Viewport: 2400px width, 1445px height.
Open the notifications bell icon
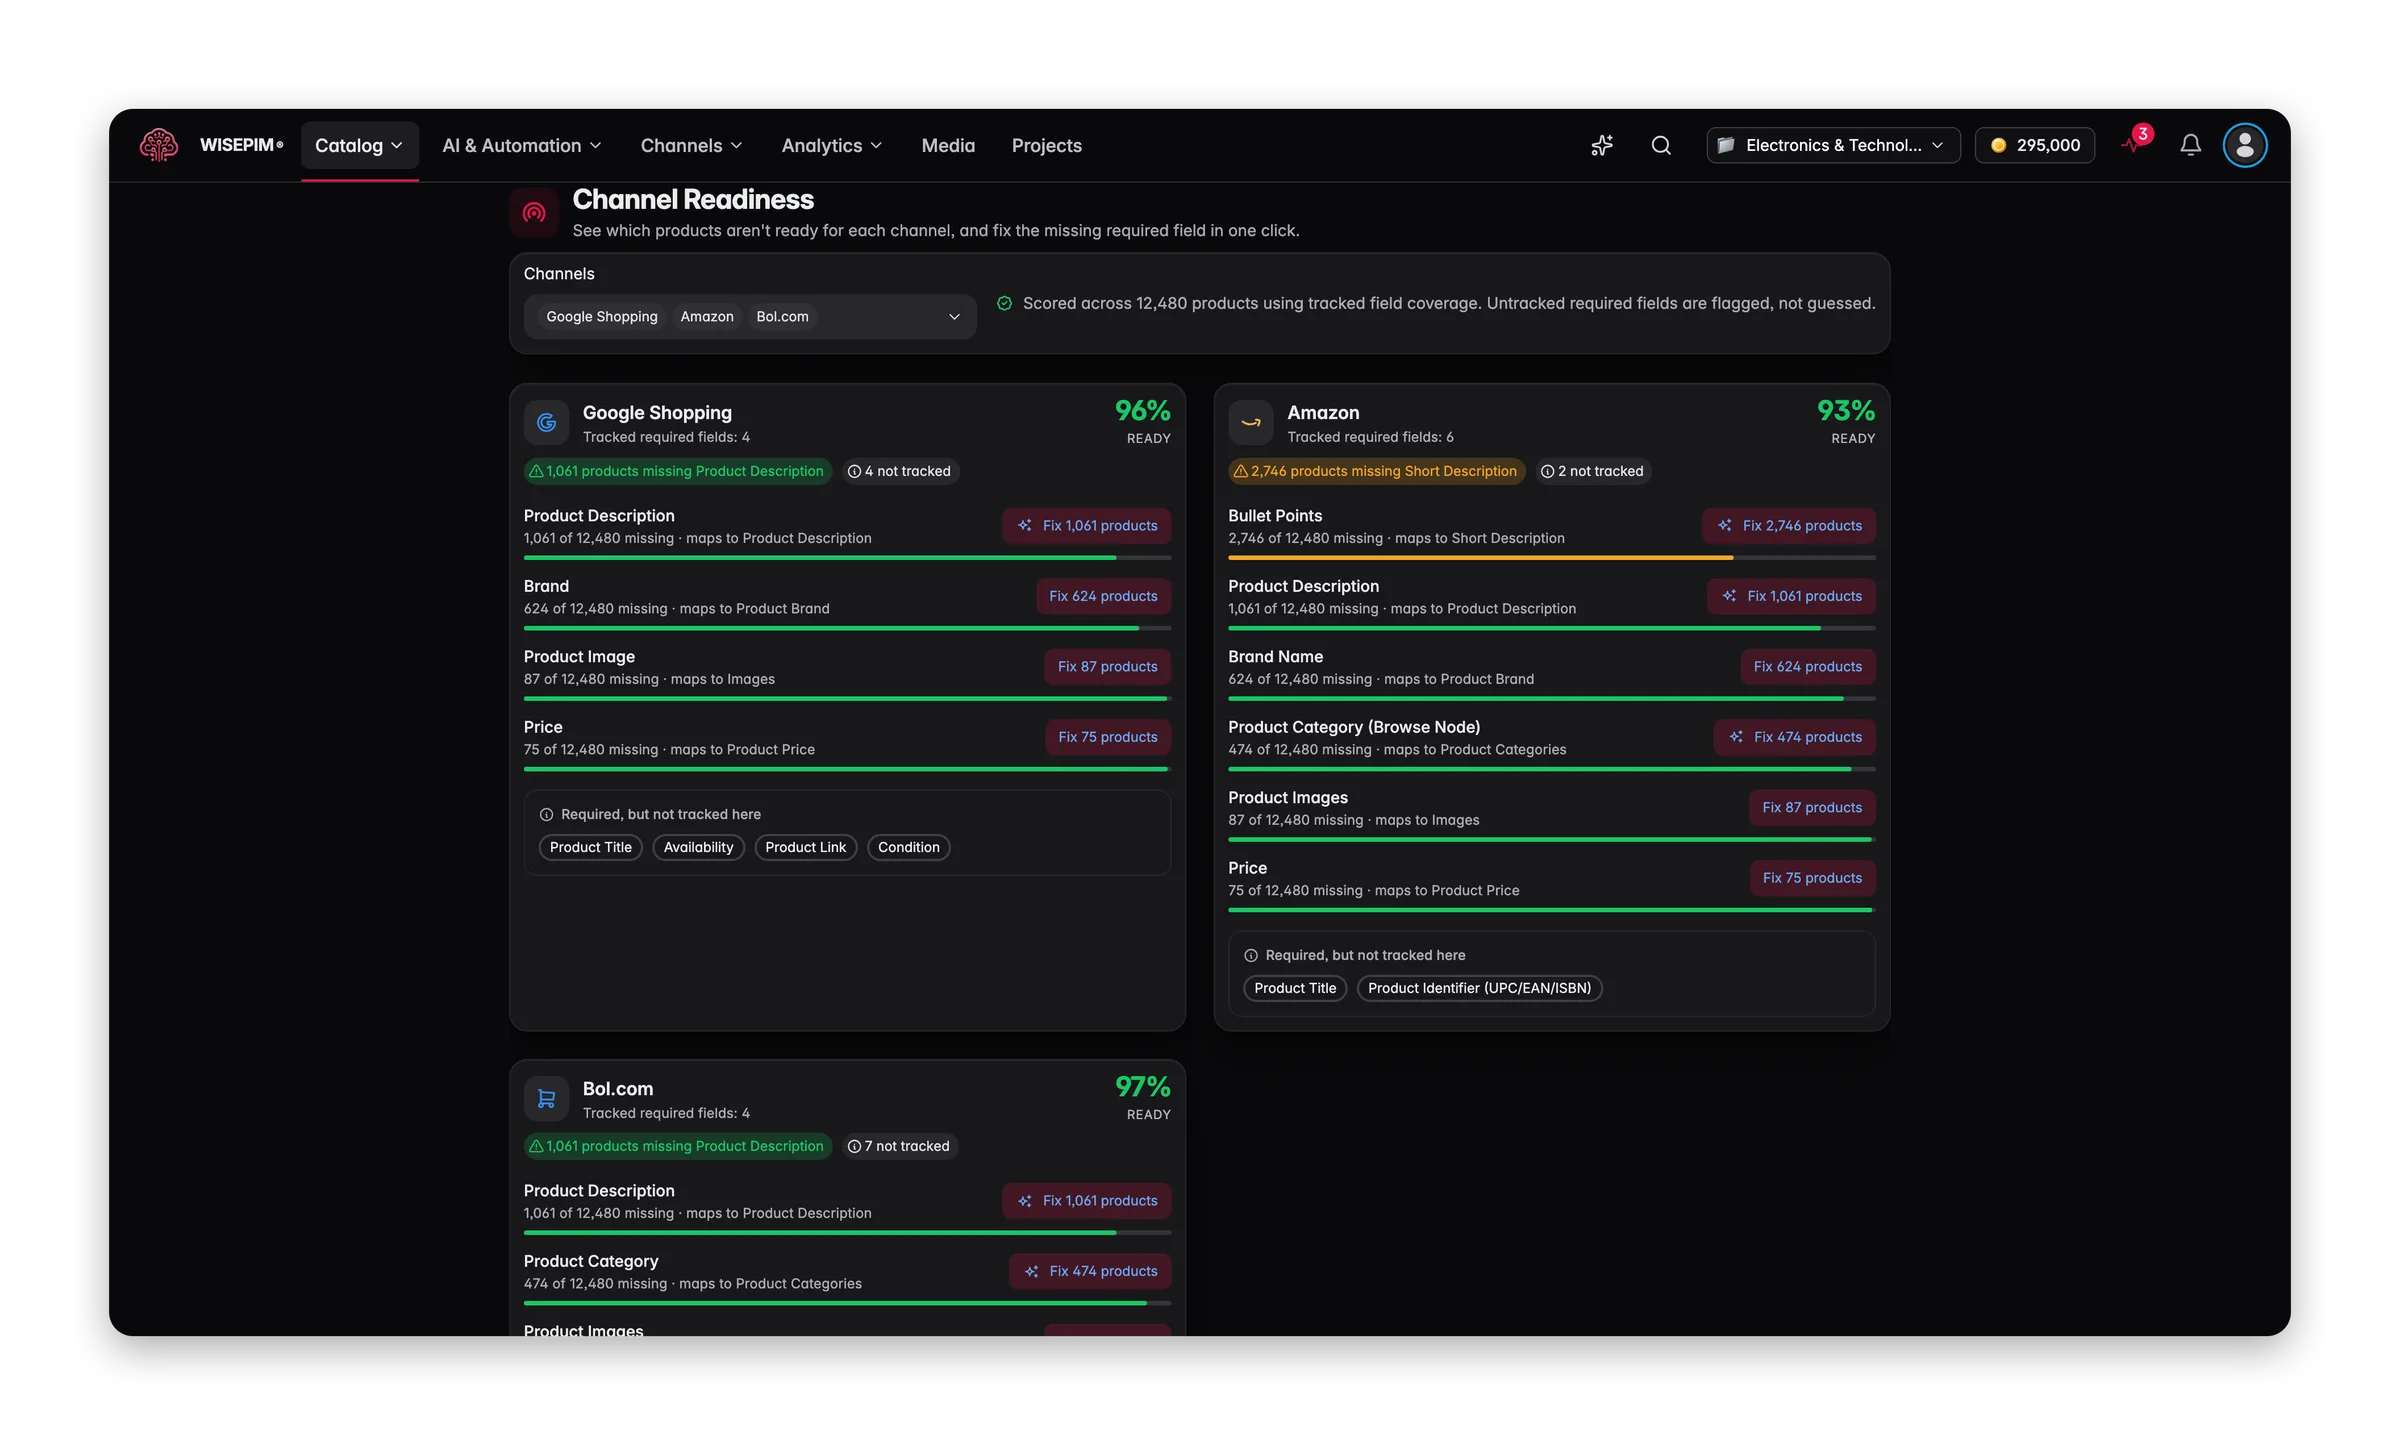pyautogui.click(x=2190, y=145)
